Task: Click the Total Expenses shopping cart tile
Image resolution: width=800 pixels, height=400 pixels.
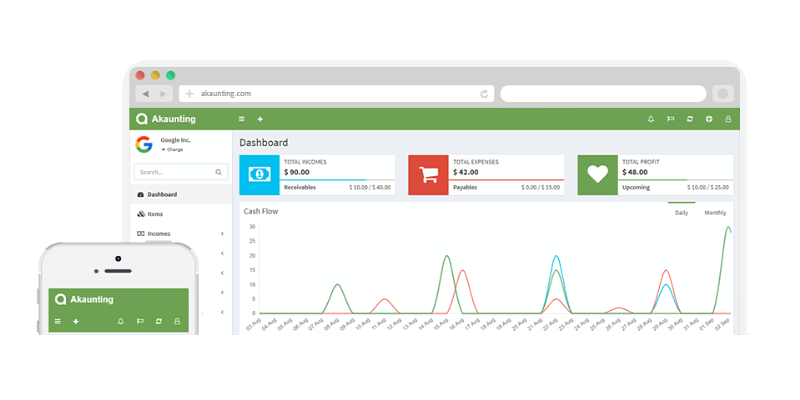Action: point(429,174)
